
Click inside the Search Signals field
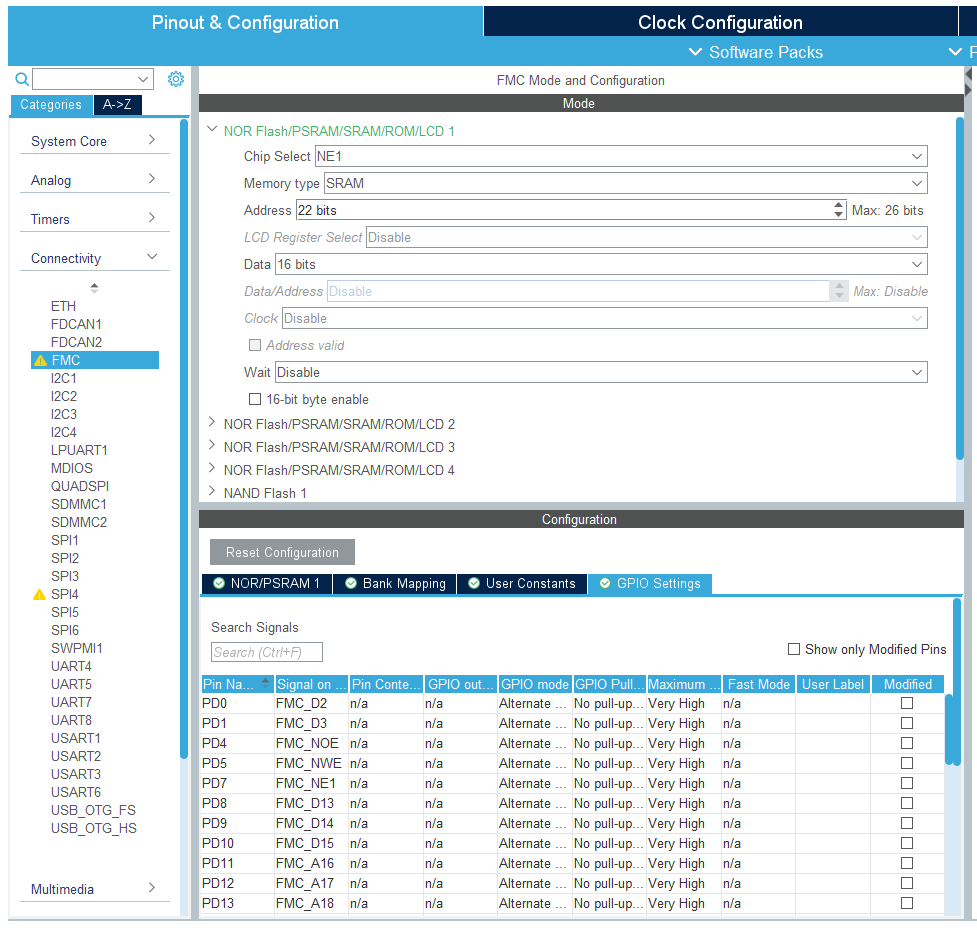click(265, 651)
